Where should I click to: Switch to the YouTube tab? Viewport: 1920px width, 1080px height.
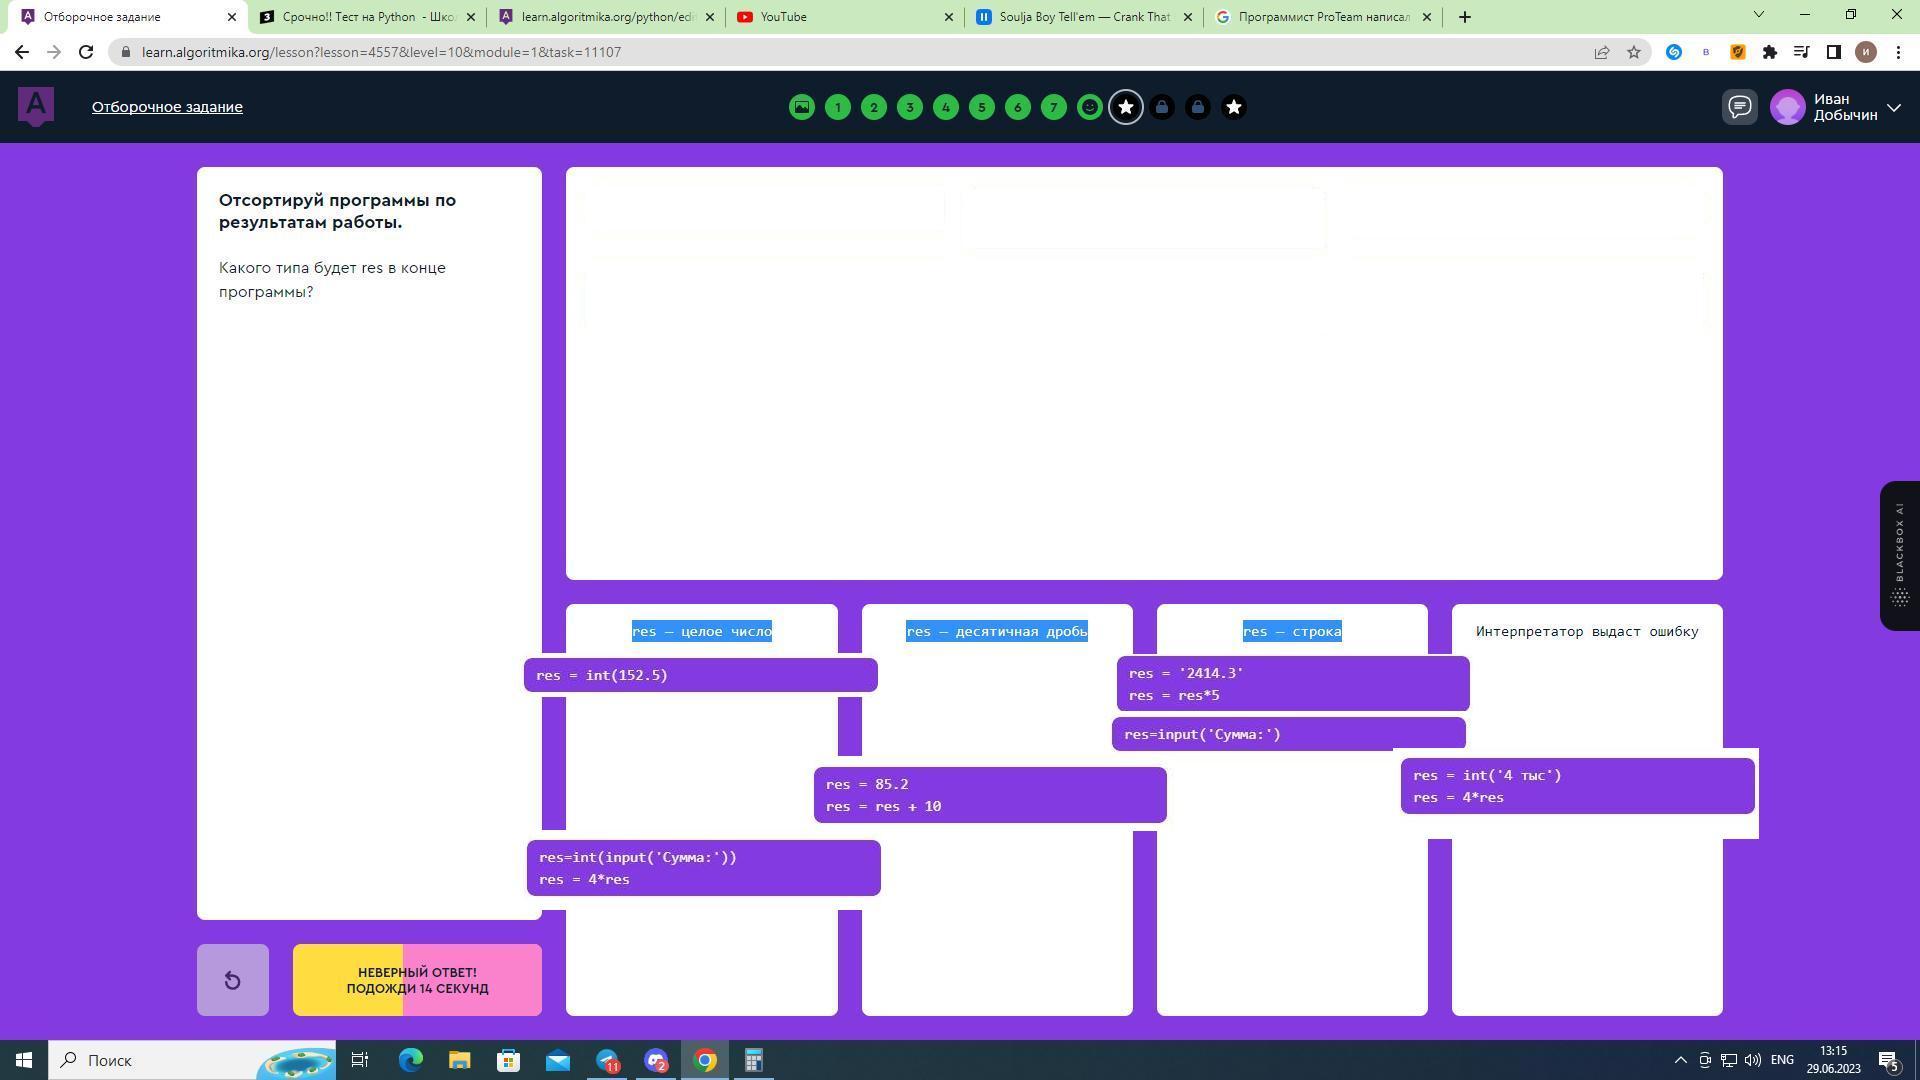pos(840,16)
